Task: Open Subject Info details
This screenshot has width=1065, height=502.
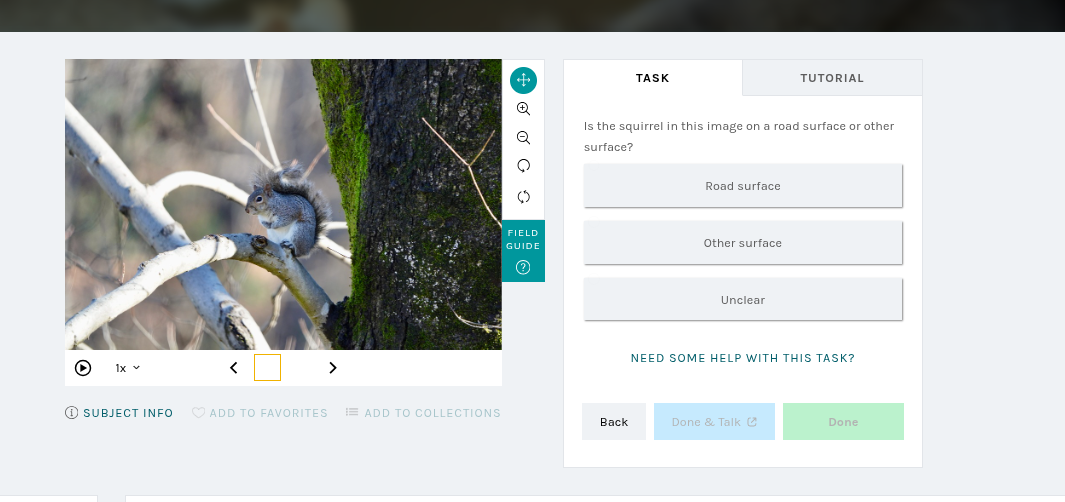Action: (119, 413)
